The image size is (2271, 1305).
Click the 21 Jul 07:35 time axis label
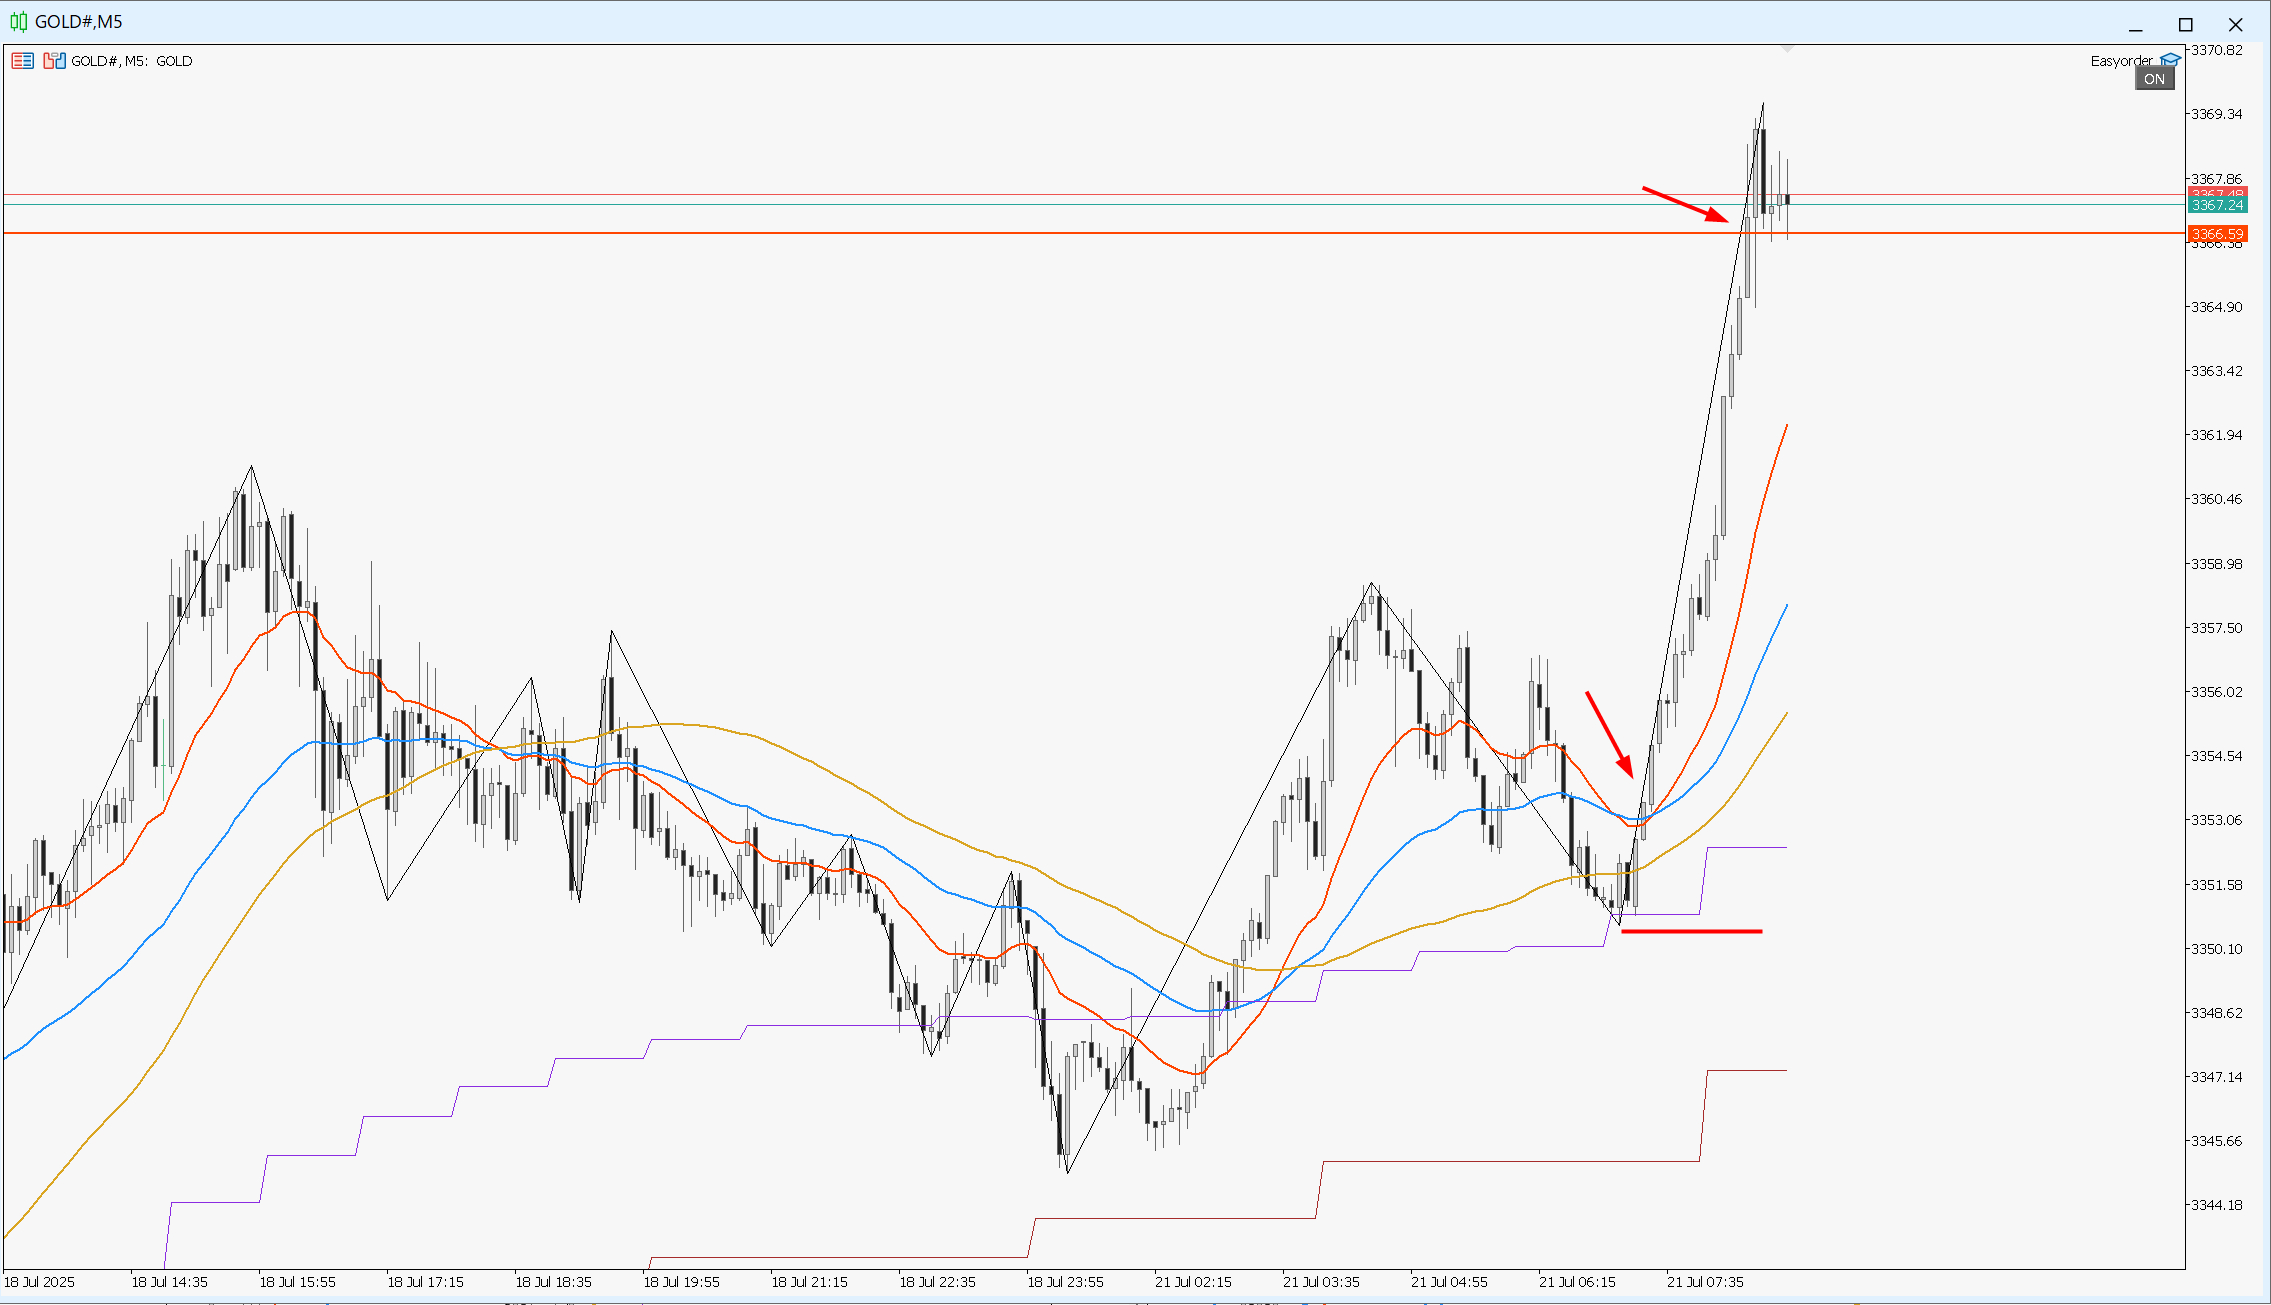point(1704,1282)
